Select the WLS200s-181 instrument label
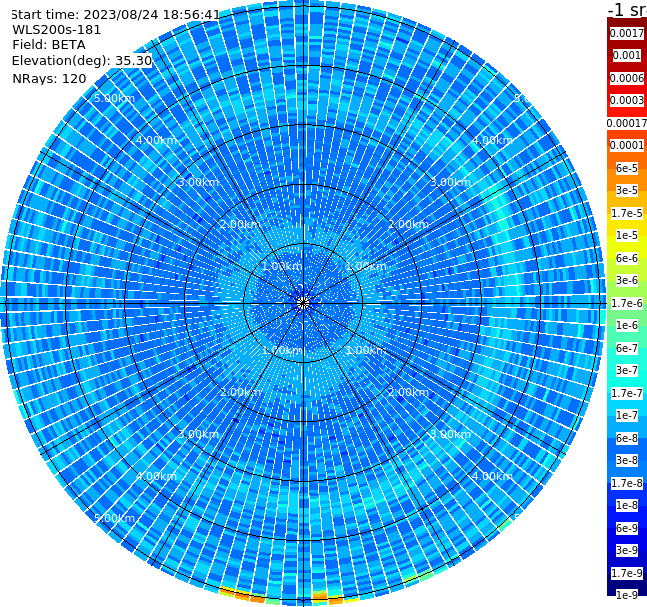Viewport: 647px width, 607px height. pos(57,30)
